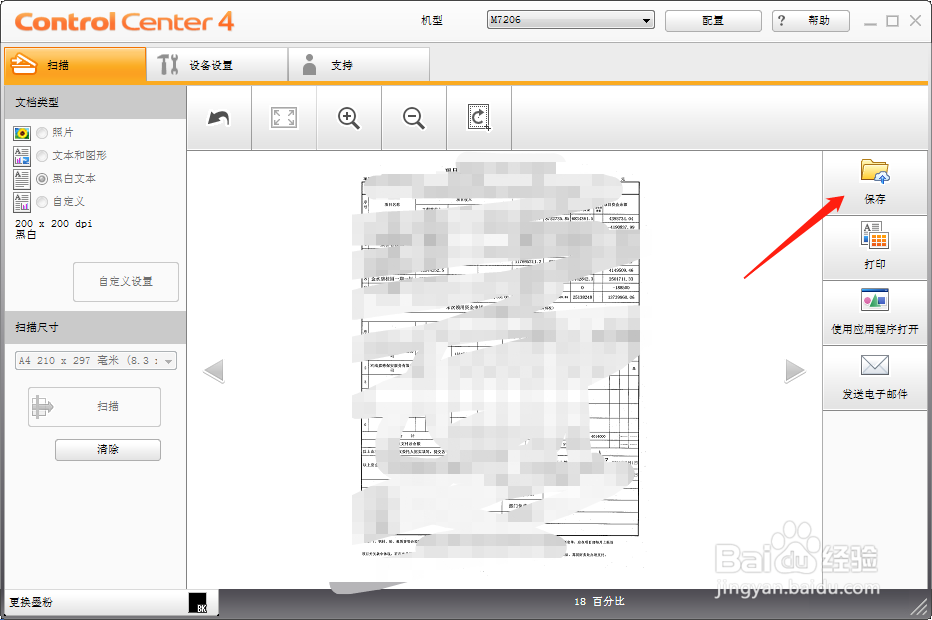The height and width of the screenshot is (620, 932).
Task: Click the black-white text type icon
Action: (22, 179)
